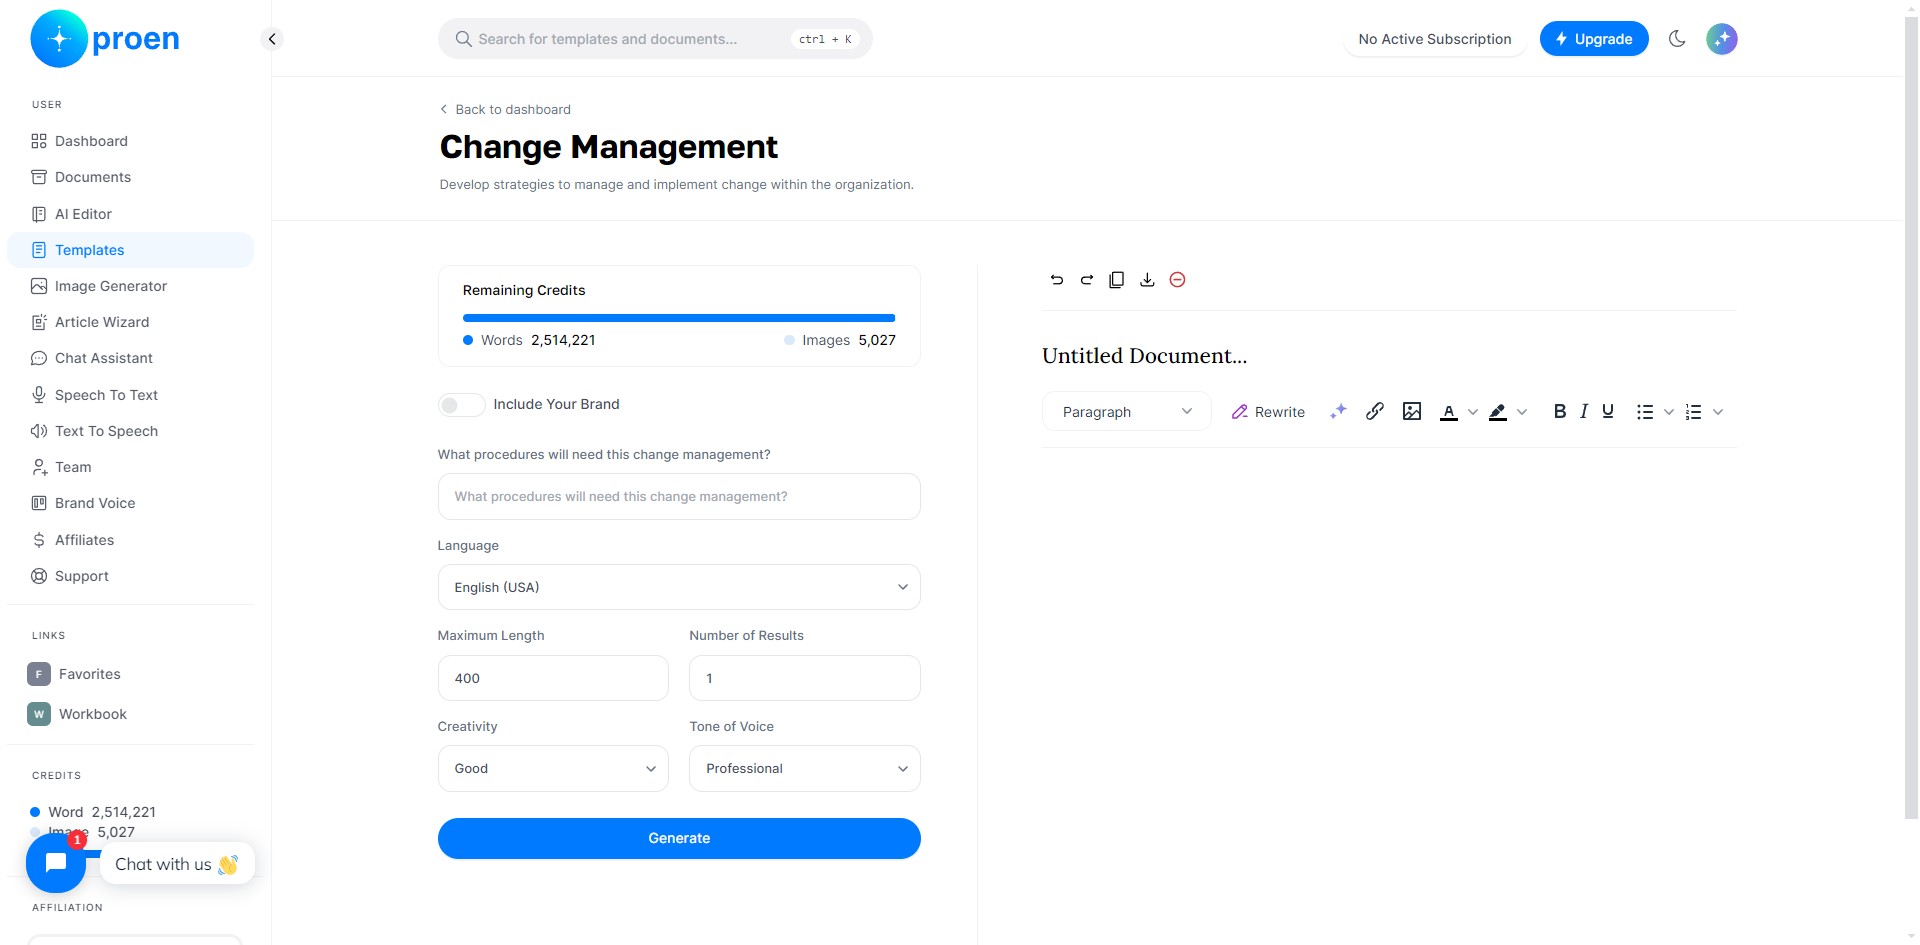Open the Paragraph style dropdown

[x=1127, y=411]
